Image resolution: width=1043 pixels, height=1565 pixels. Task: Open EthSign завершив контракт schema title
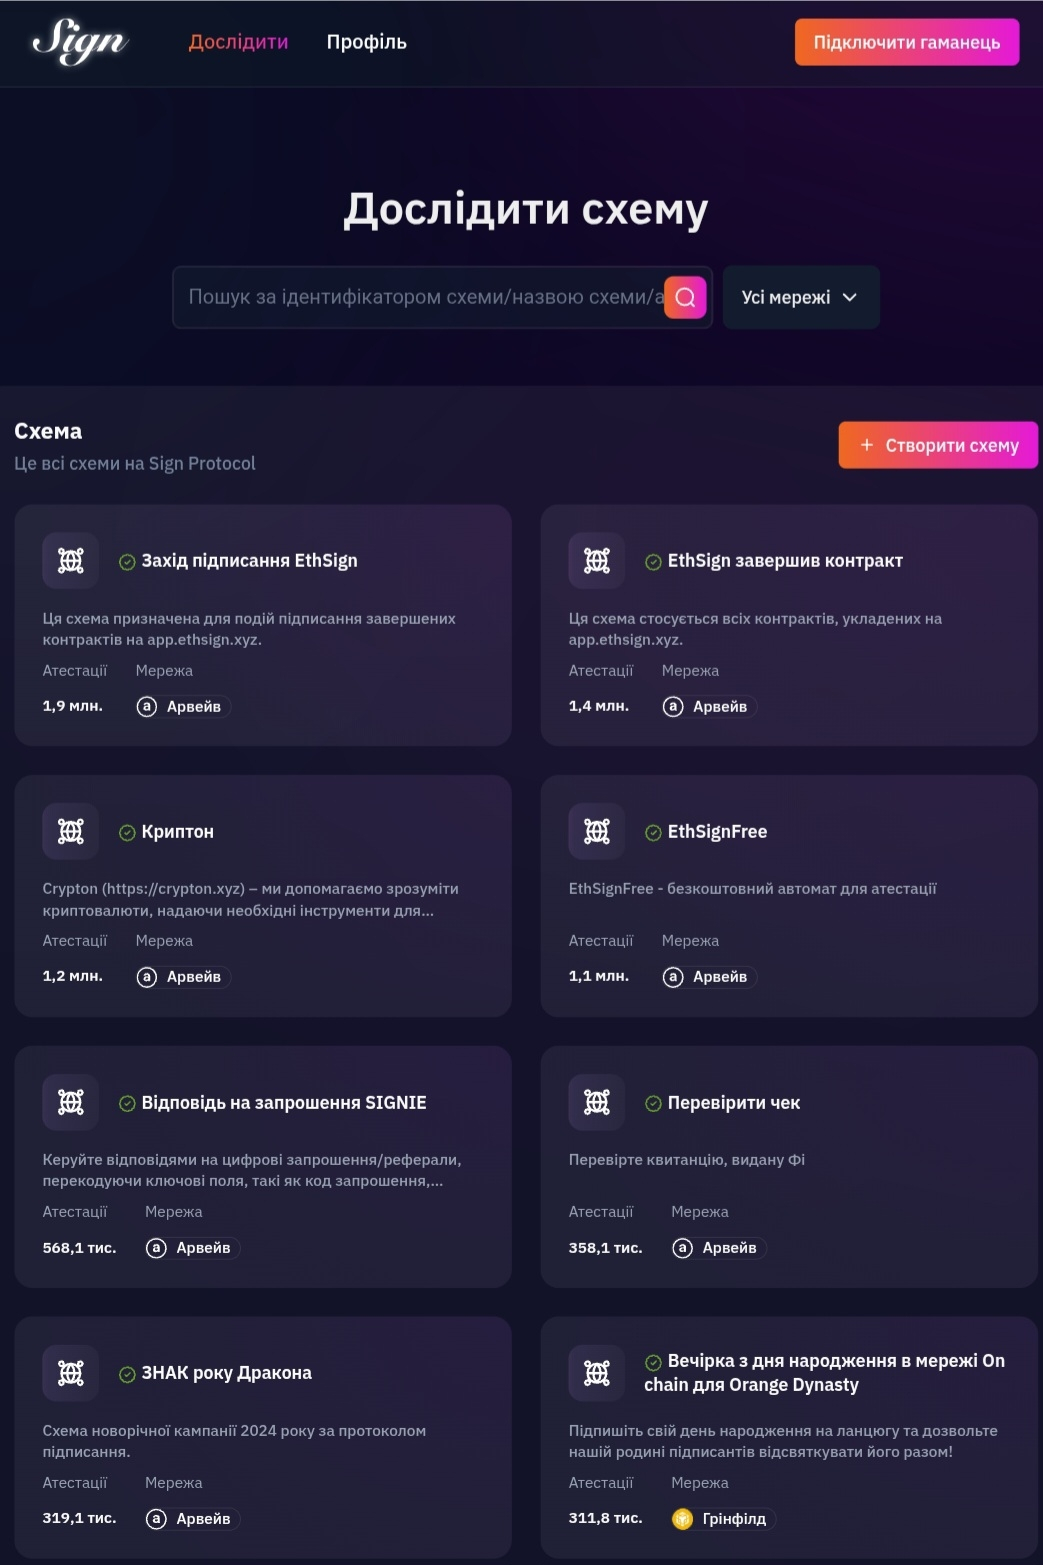click(785, 561)
